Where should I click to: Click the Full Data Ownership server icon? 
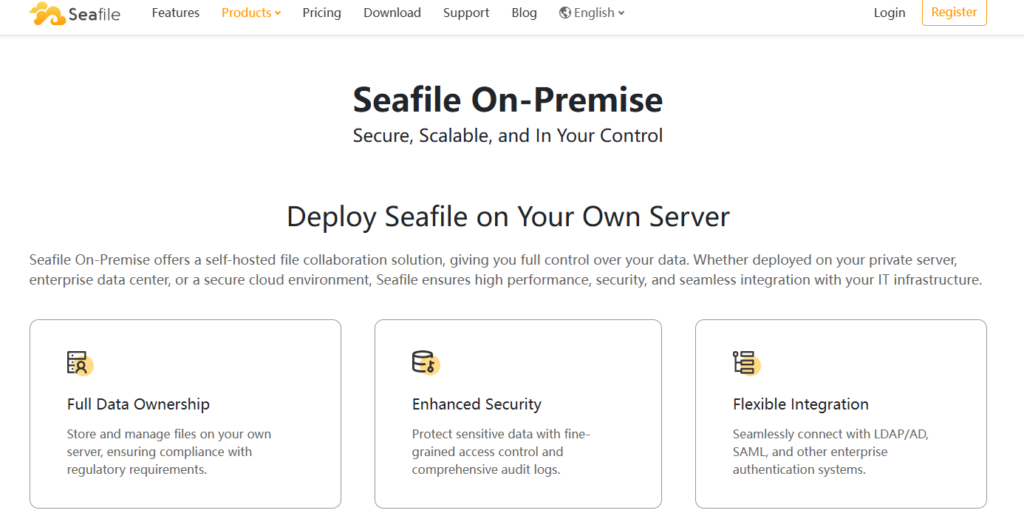click(x=80, y=363)
